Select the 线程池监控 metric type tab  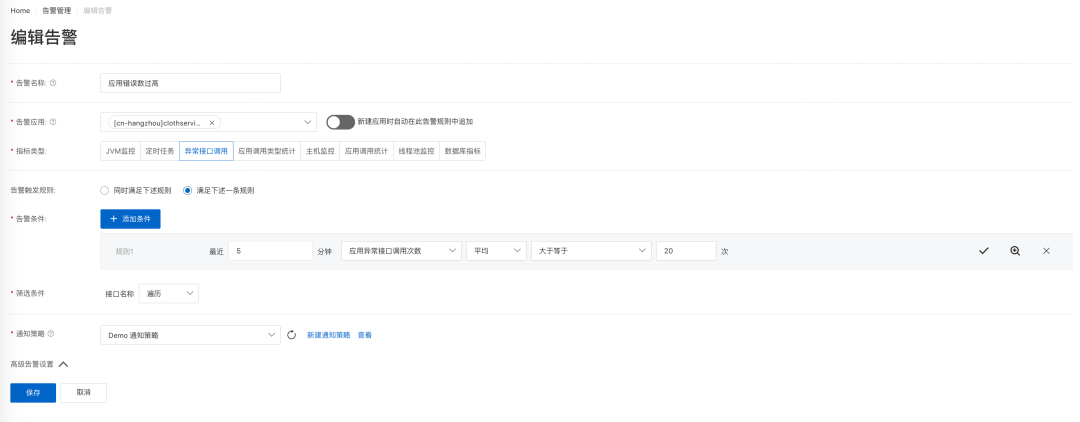[x=416, y=151]
